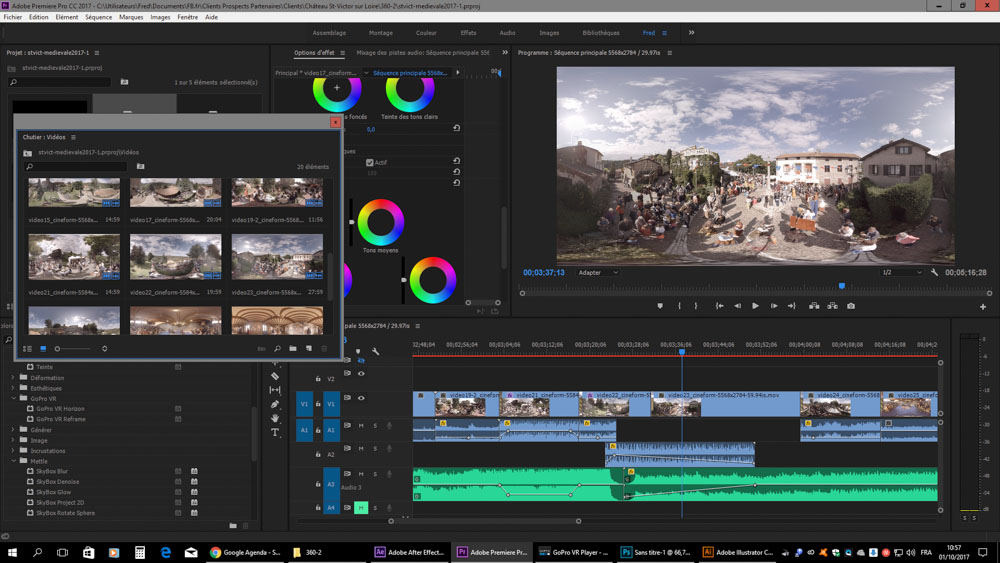Select the Type (T) tool
This screenshot has height=563, width=1000.
(275, 432)
